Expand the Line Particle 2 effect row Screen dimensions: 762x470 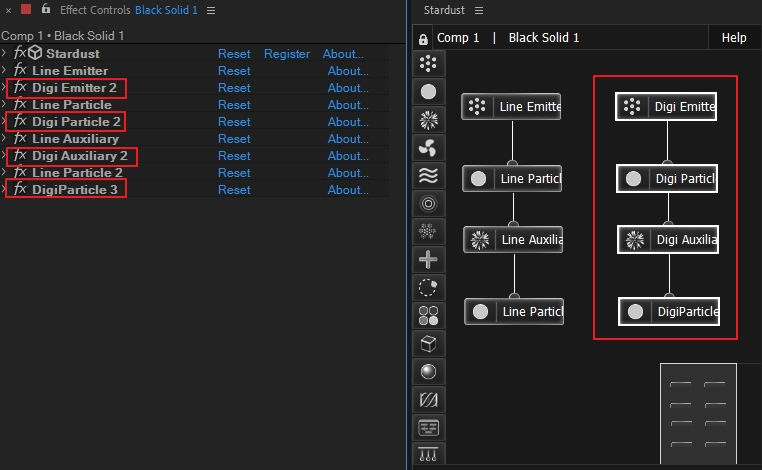click(x=4, y=172)
